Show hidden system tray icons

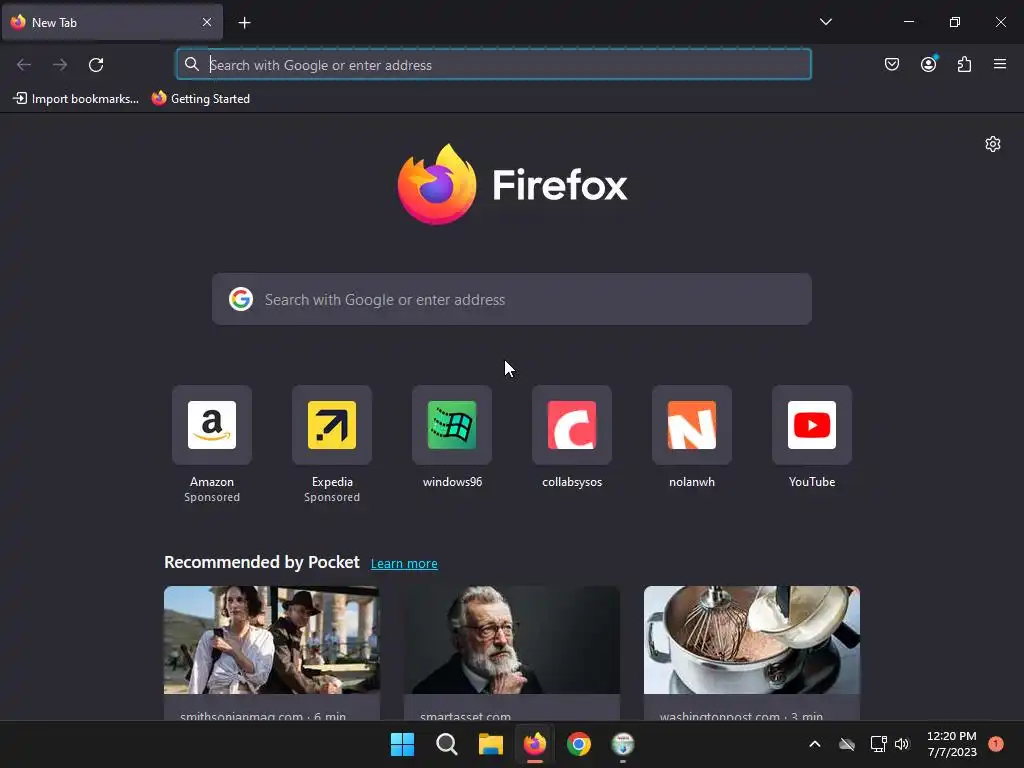[x=814, y=744]
